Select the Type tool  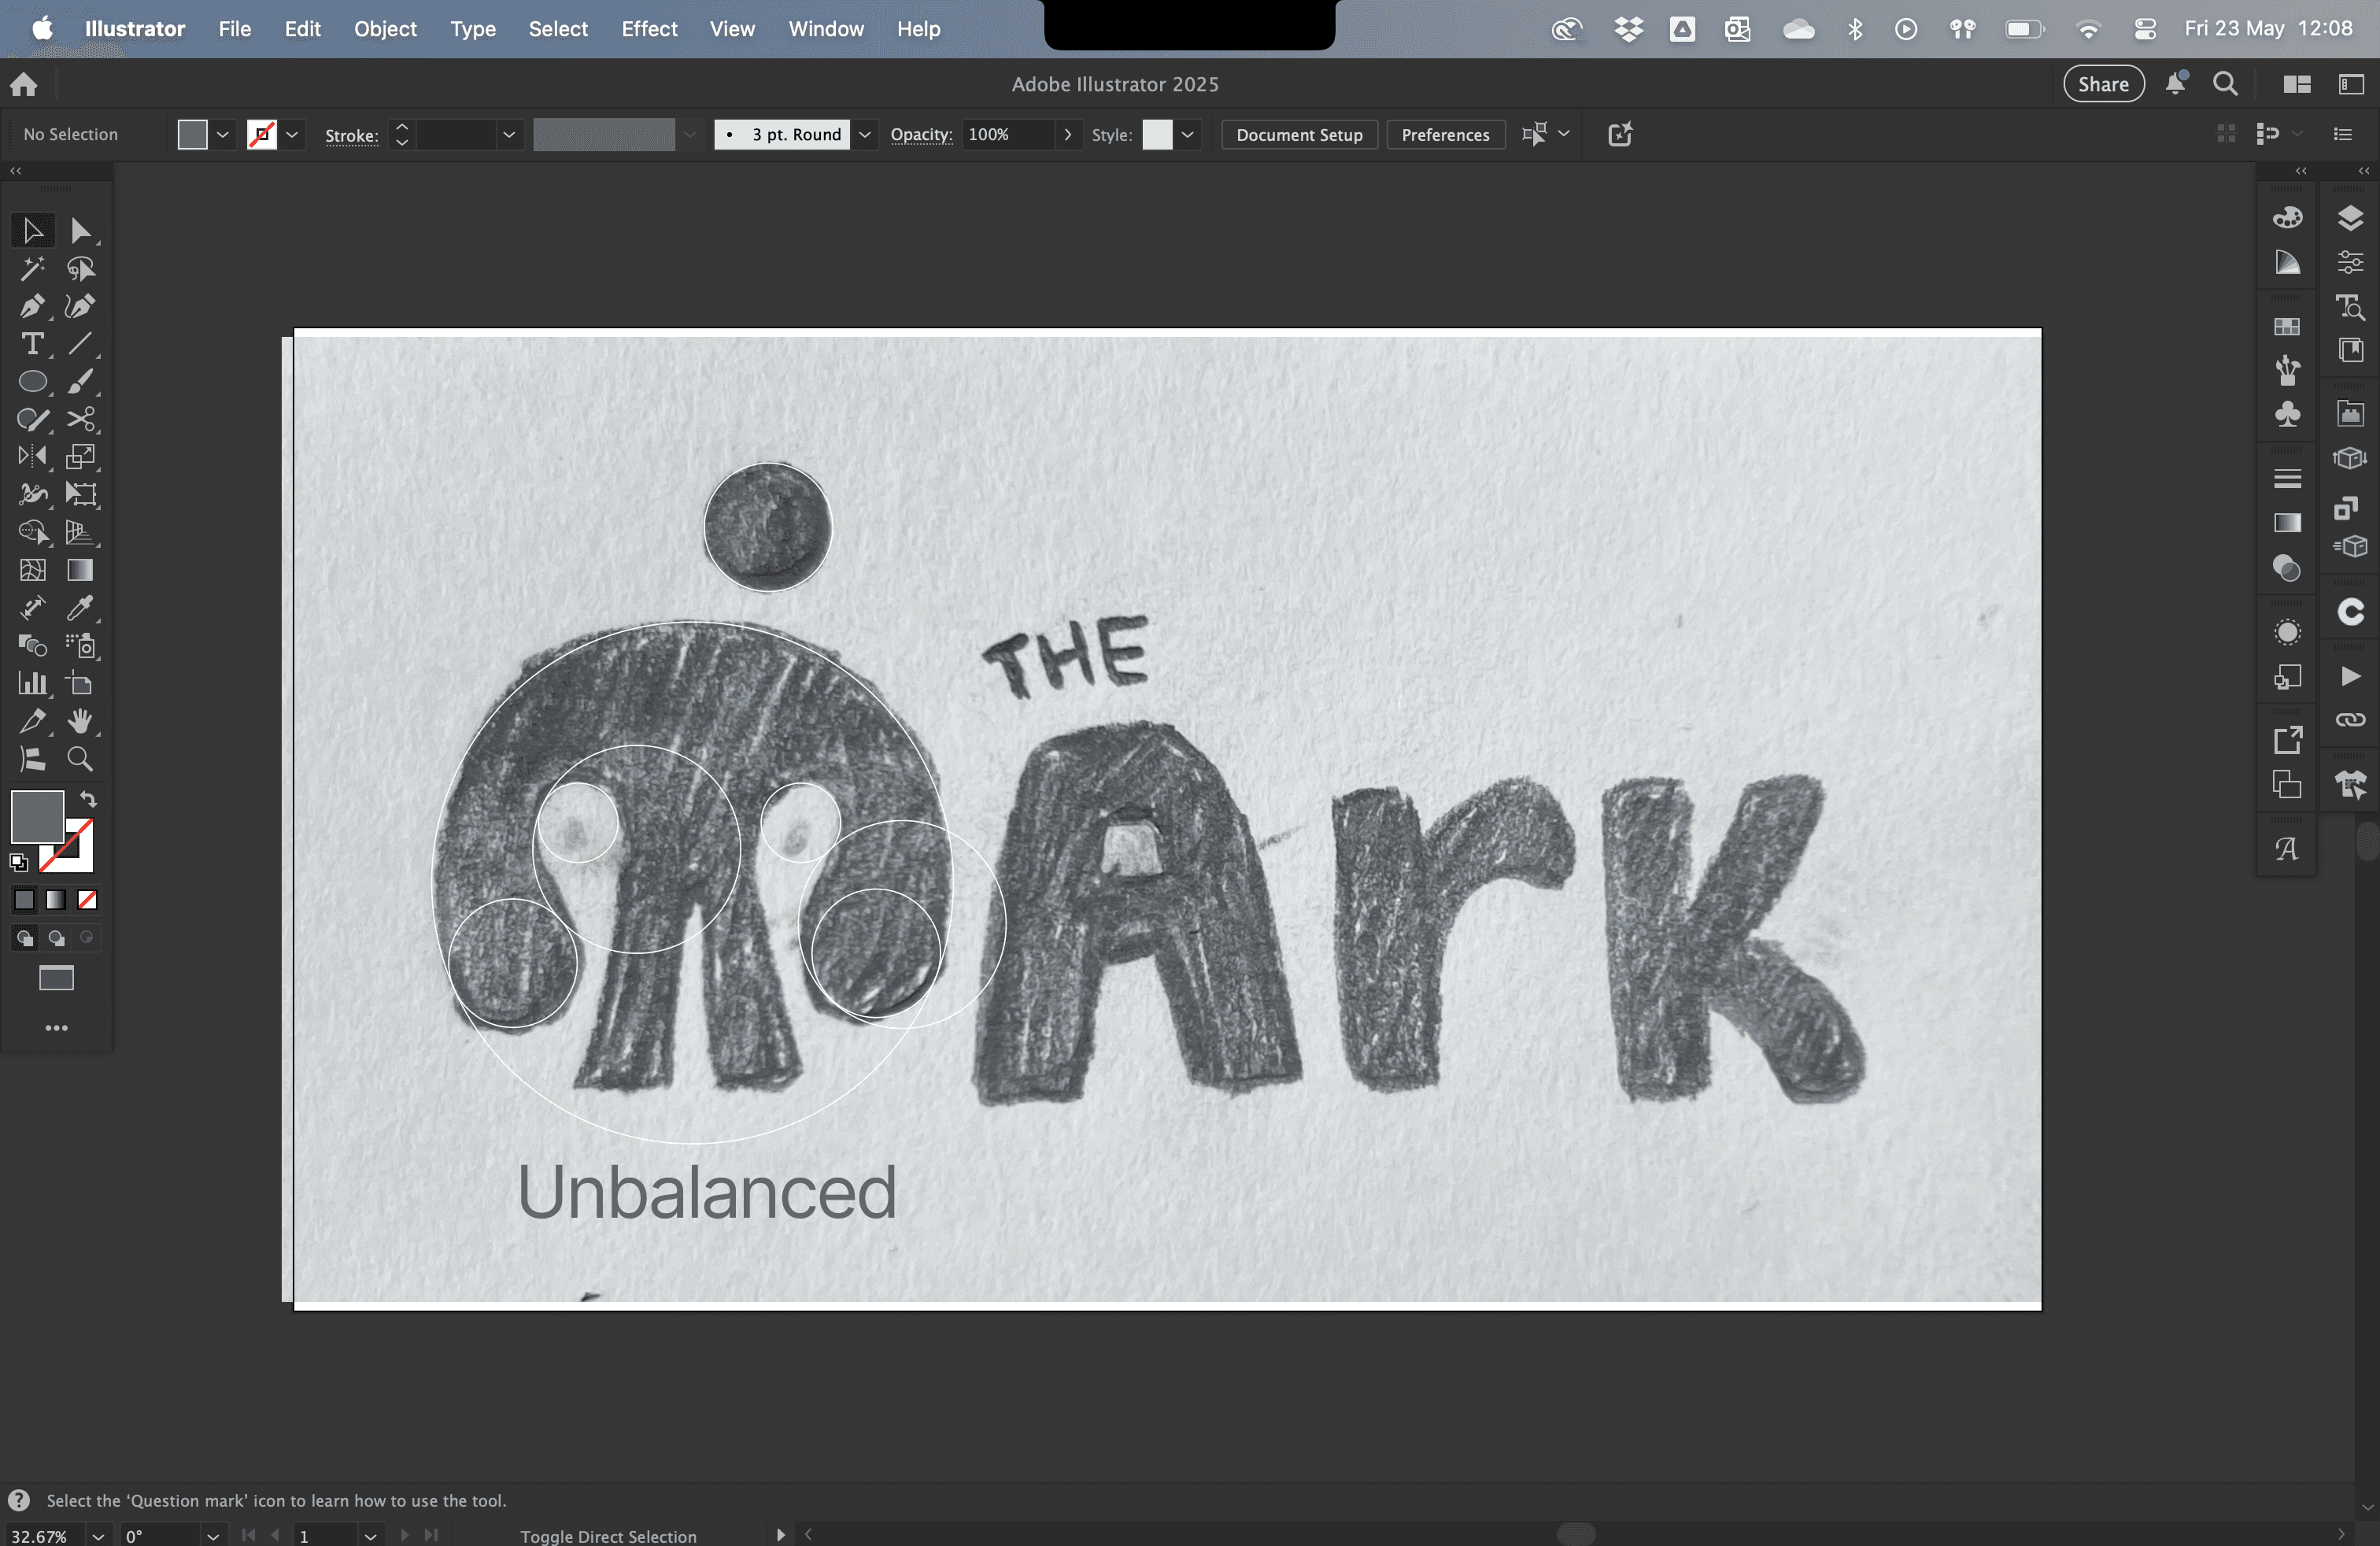pos(32,344)
